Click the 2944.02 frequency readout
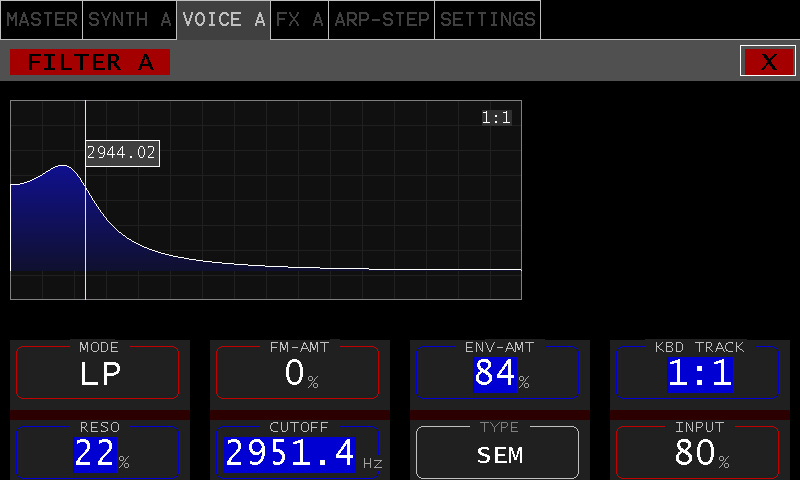800x480 pixels. click(x=122, y=153)
